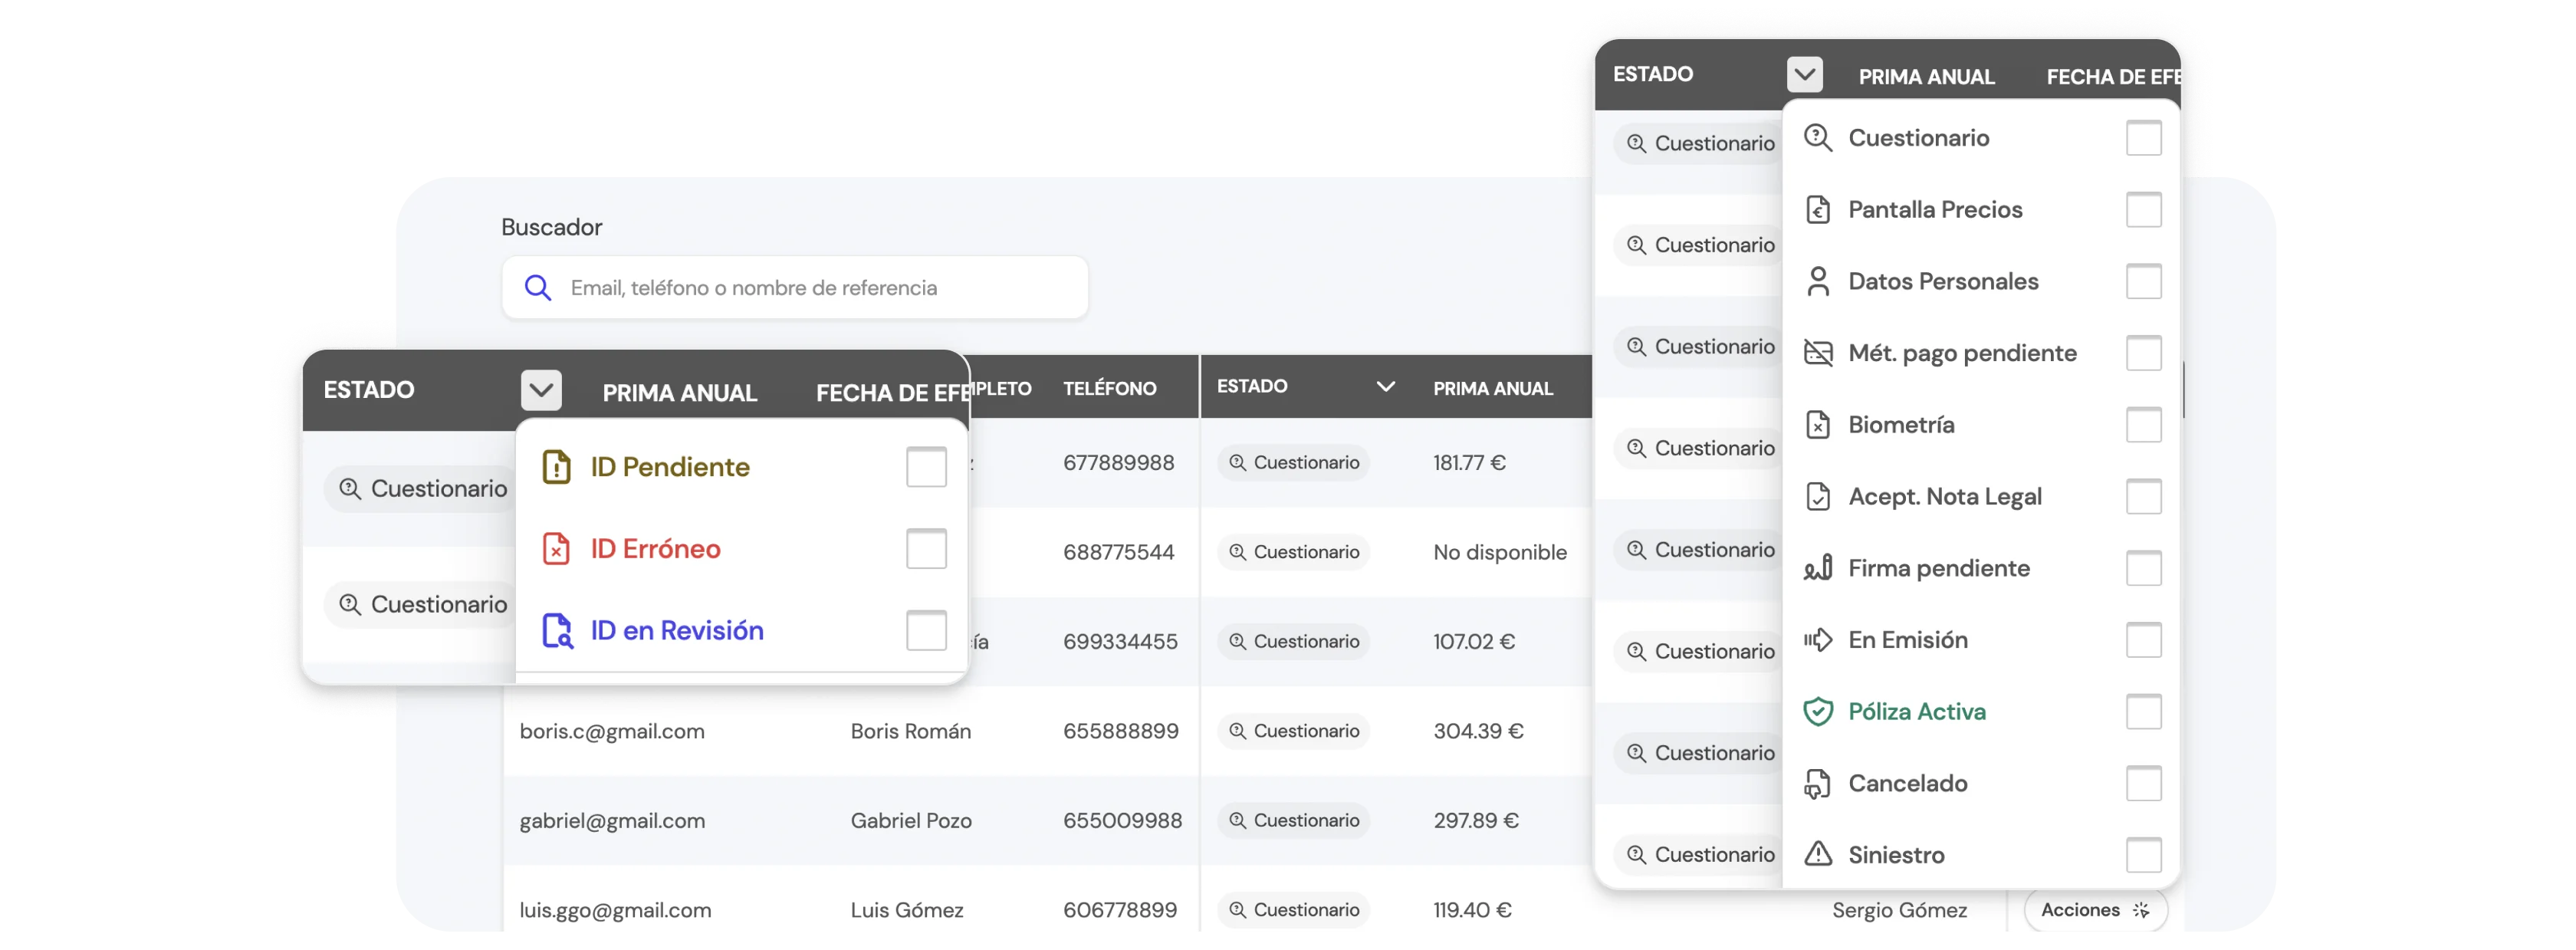The height and width of the screenshot is (950, 2576).
Task: Focus the email, teléfono o nombre search field
Action: pos(795,288)
